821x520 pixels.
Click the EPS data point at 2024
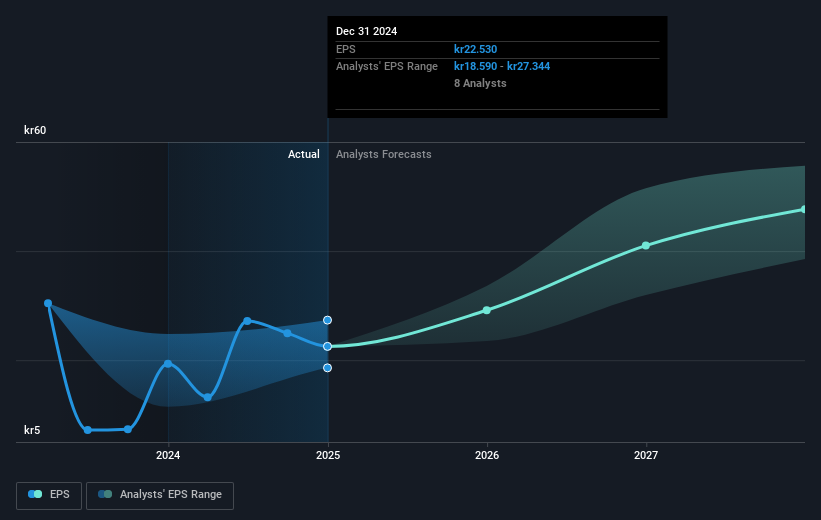[x=168, y=363]
